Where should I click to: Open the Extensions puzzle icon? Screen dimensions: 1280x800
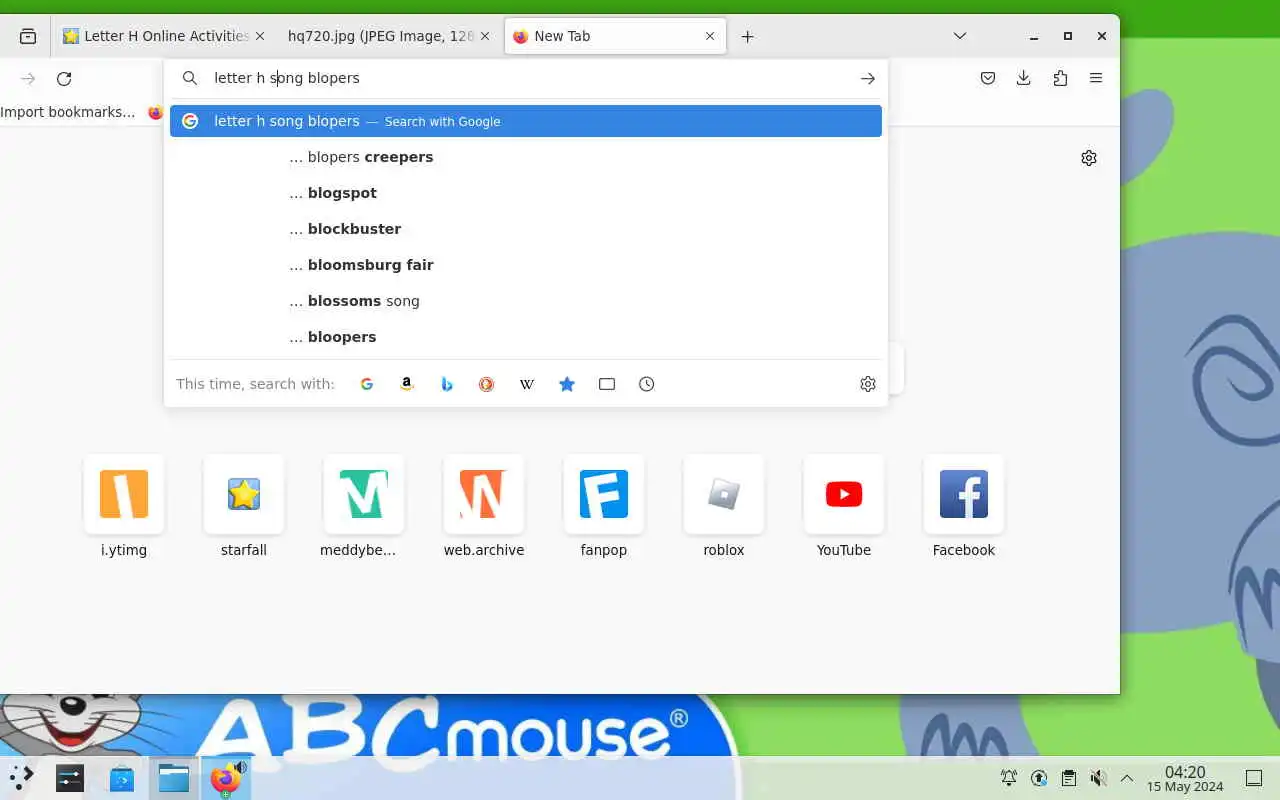click(x=1060, y=78)
